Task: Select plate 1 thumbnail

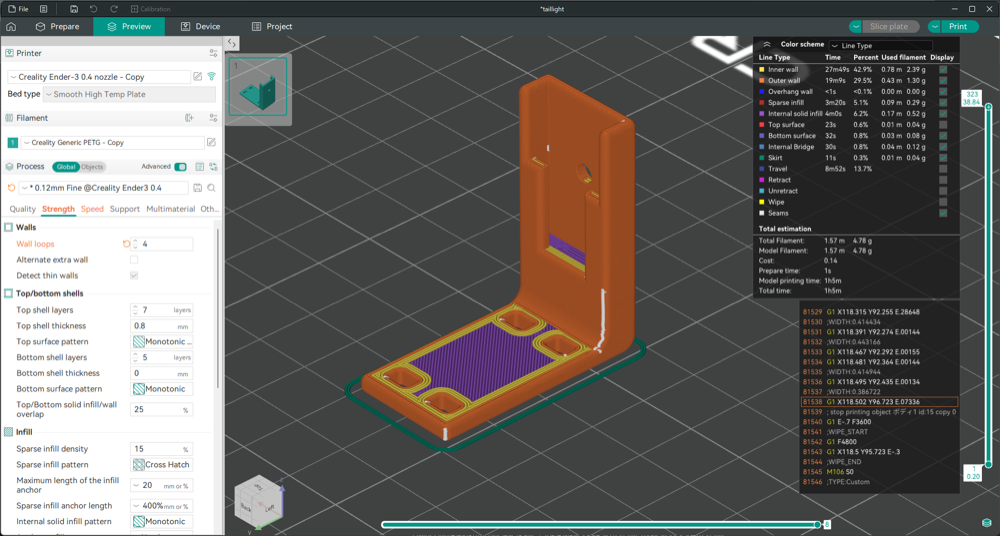Action: (258, 88)
